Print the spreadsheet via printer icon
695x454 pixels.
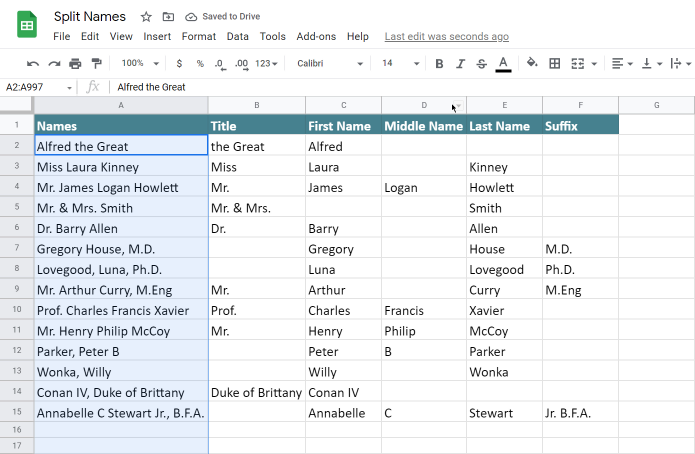(x=75, y=63)
